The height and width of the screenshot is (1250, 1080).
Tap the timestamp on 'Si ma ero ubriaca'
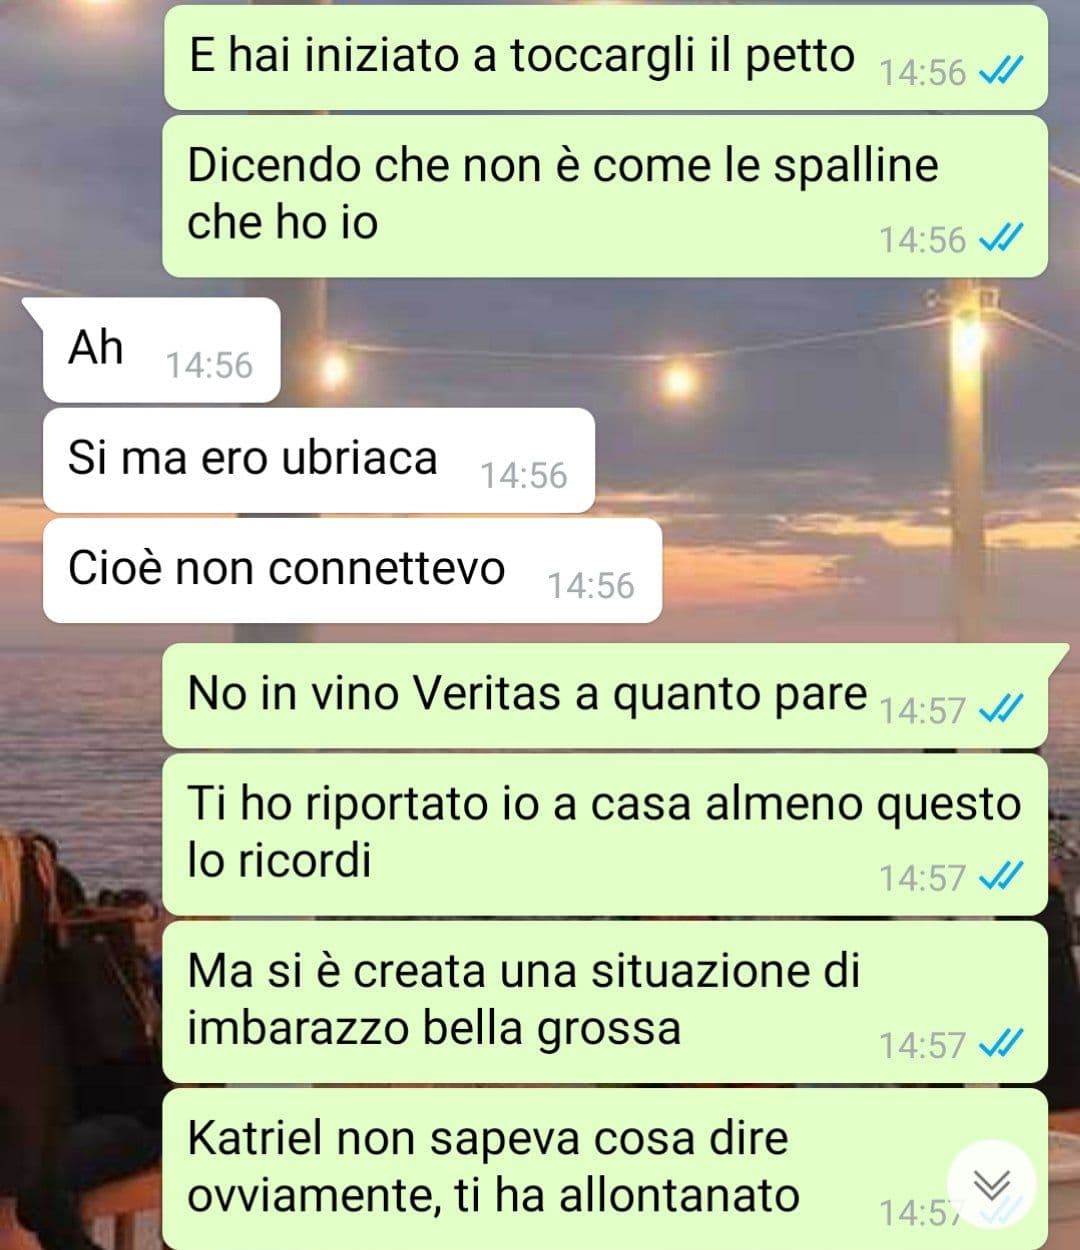(x=523, y=475)
